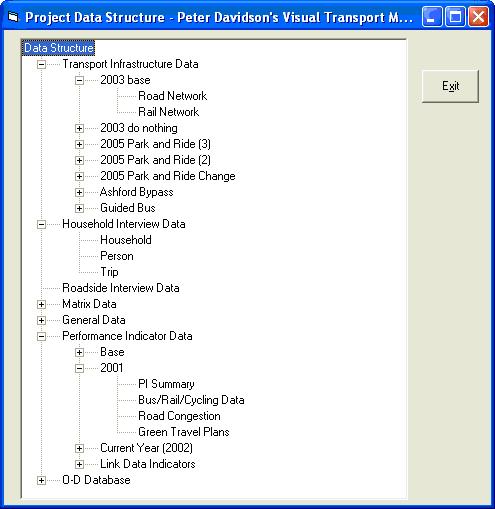Click the application icon in title bar
The width and height of the screenshot is (495, 509).
click(x=13, y=17)
